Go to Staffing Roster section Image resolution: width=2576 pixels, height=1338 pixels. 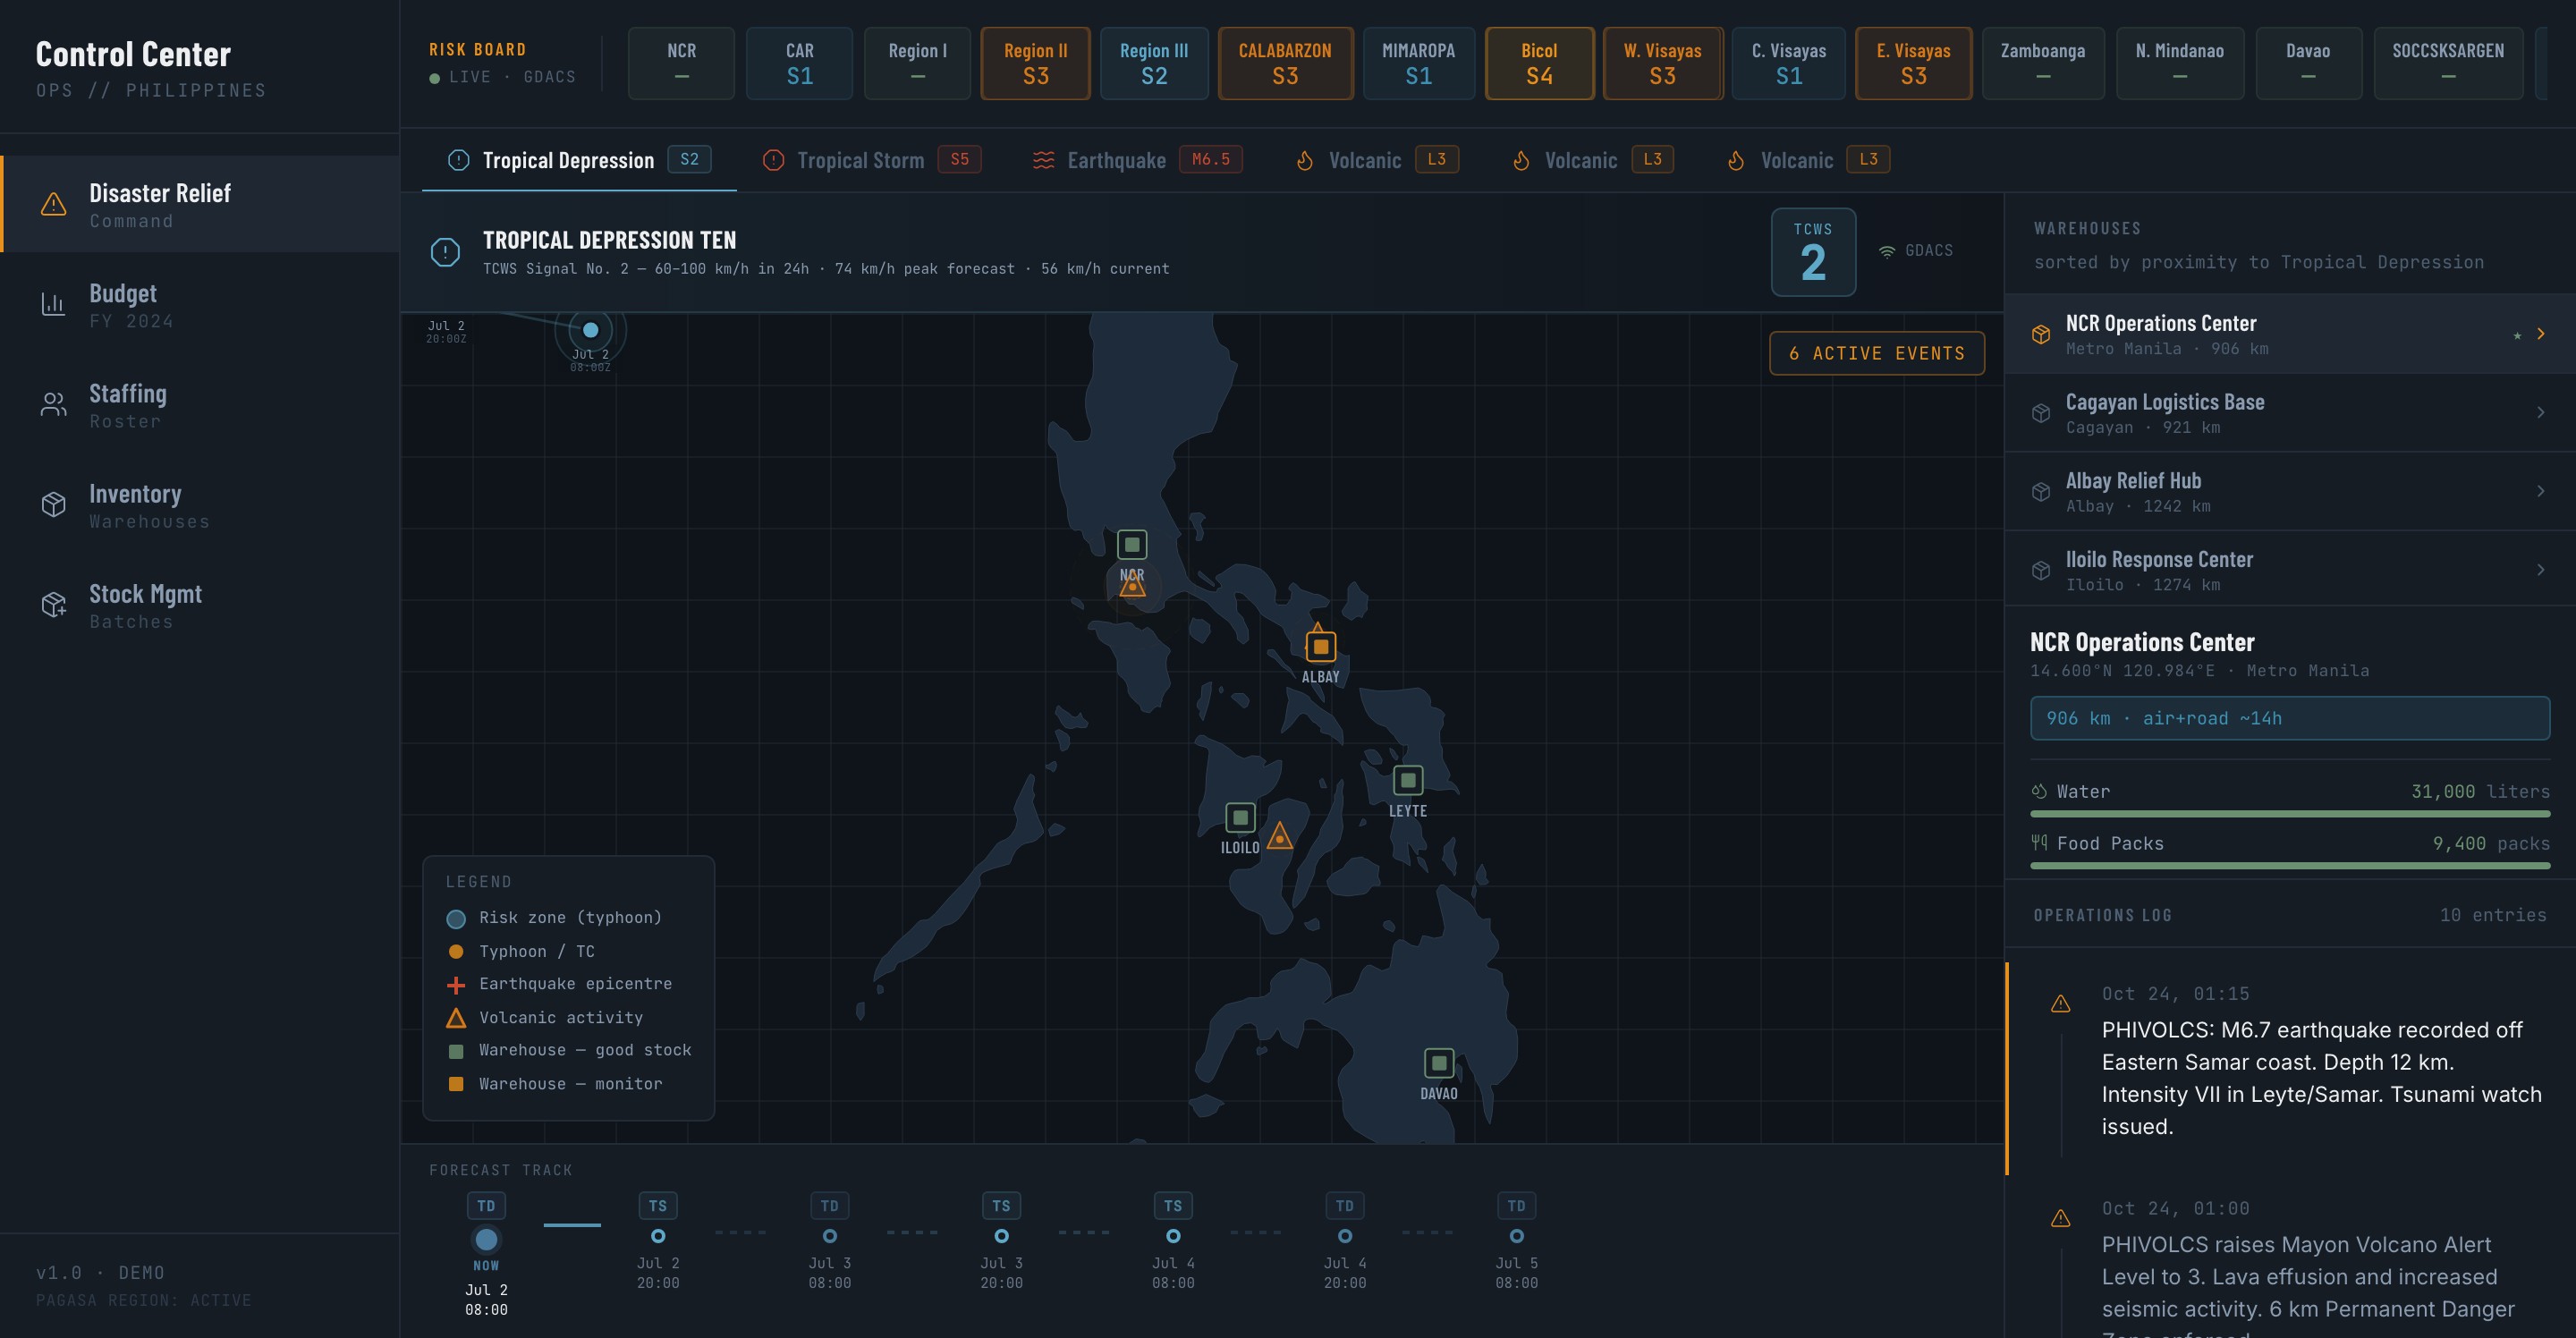200,404
